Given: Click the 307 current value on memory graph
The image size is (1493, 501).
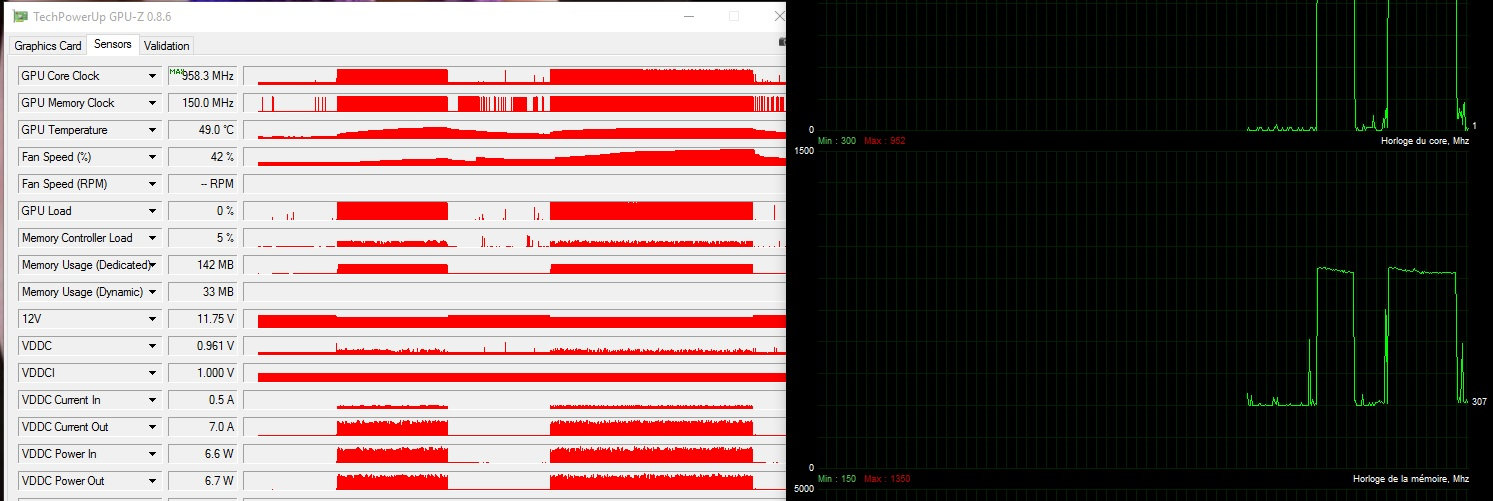Looking at the screenshot, I should click(1480, 401).
